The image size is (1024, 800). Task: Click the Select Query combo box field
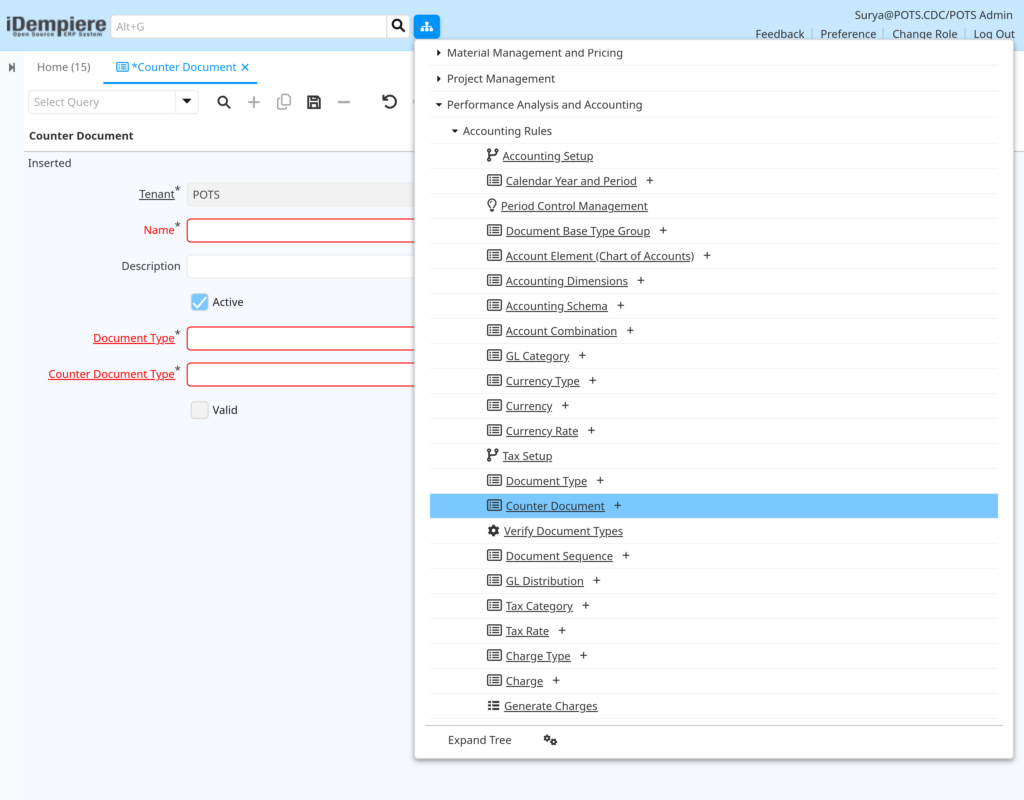[x=103, y=102]
